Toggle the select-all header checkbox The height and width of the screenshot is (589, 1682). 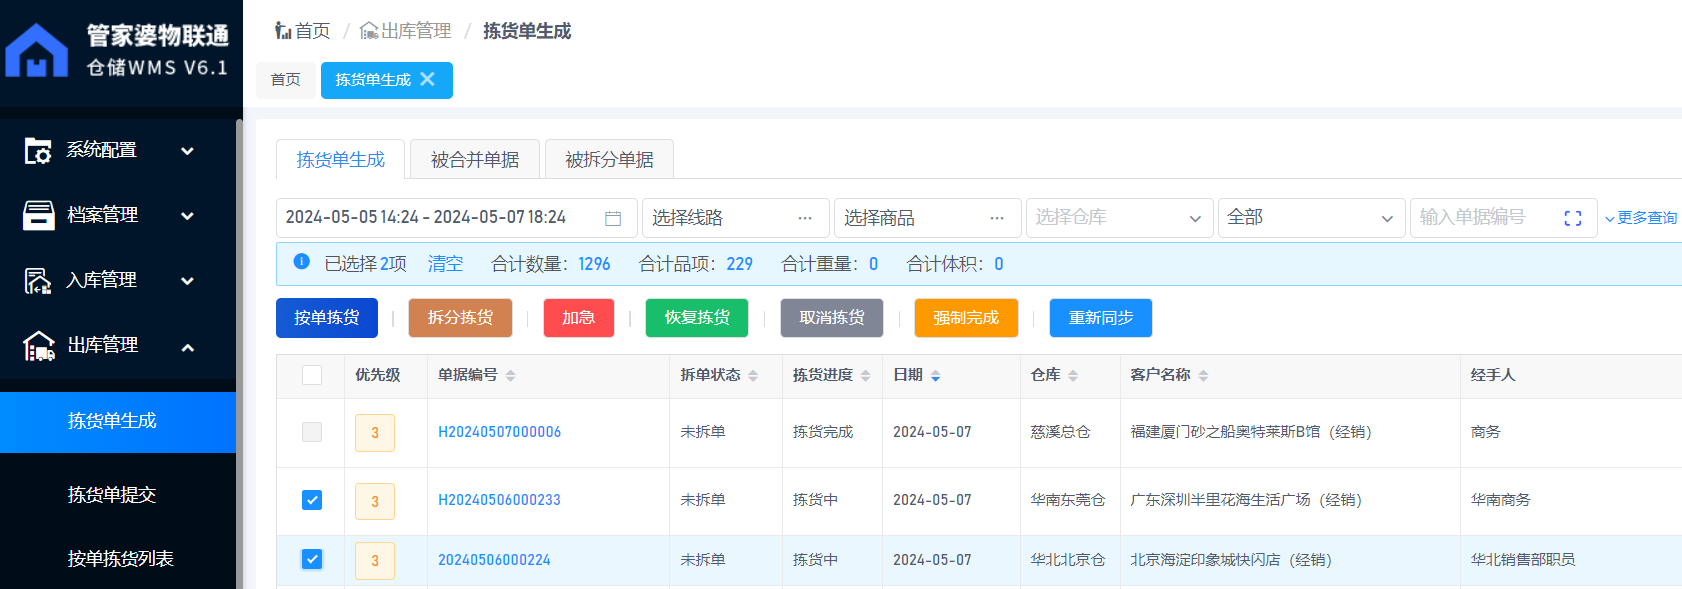(312, 375)
